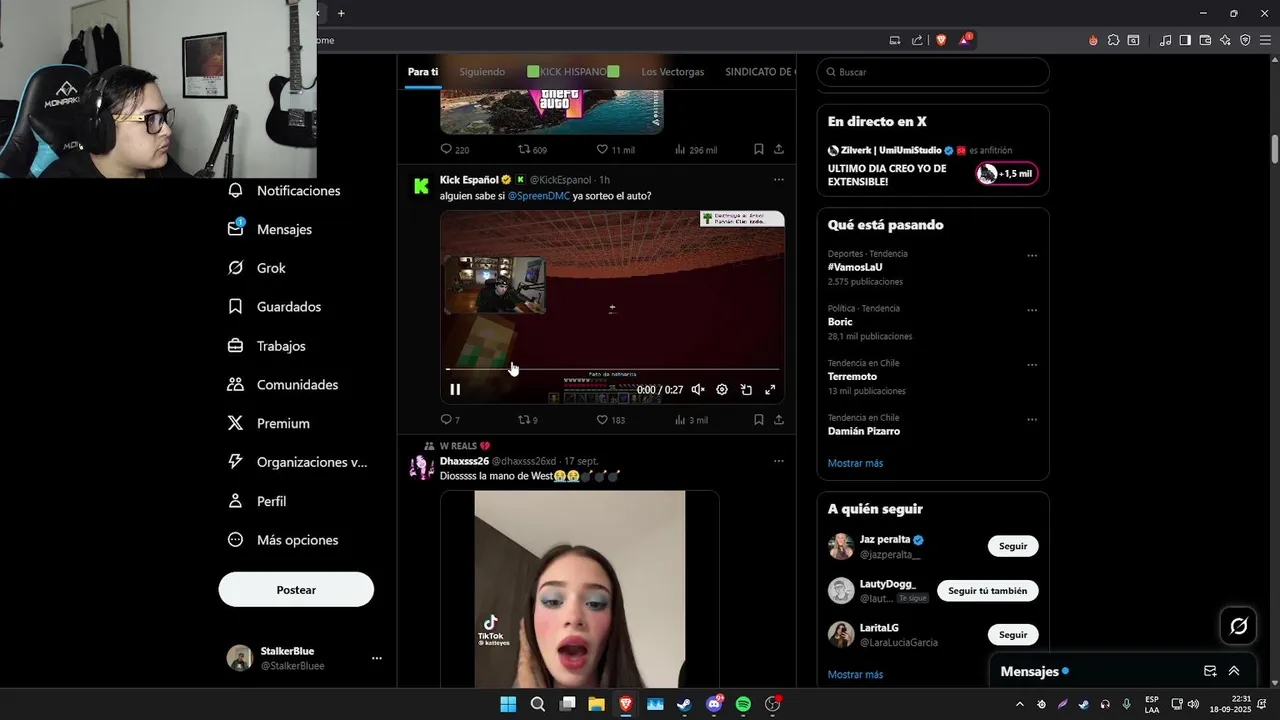This screenshot has height=720, width=1280.
Task: Open Comunidades in the sidebar
Action: [x=284, y=385]
